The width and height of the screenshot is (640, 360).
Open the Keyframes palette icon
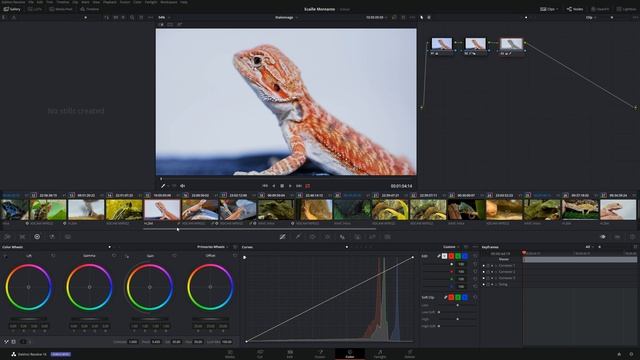tap(603, 237)
